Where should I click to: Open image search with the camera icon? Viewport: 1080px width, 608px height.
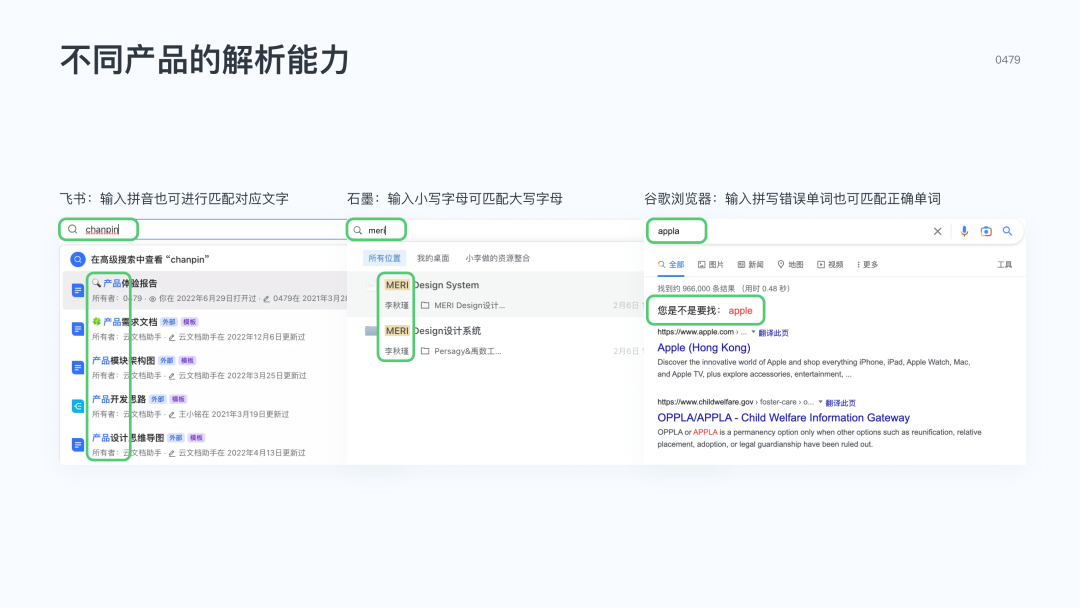click(986, 231)
